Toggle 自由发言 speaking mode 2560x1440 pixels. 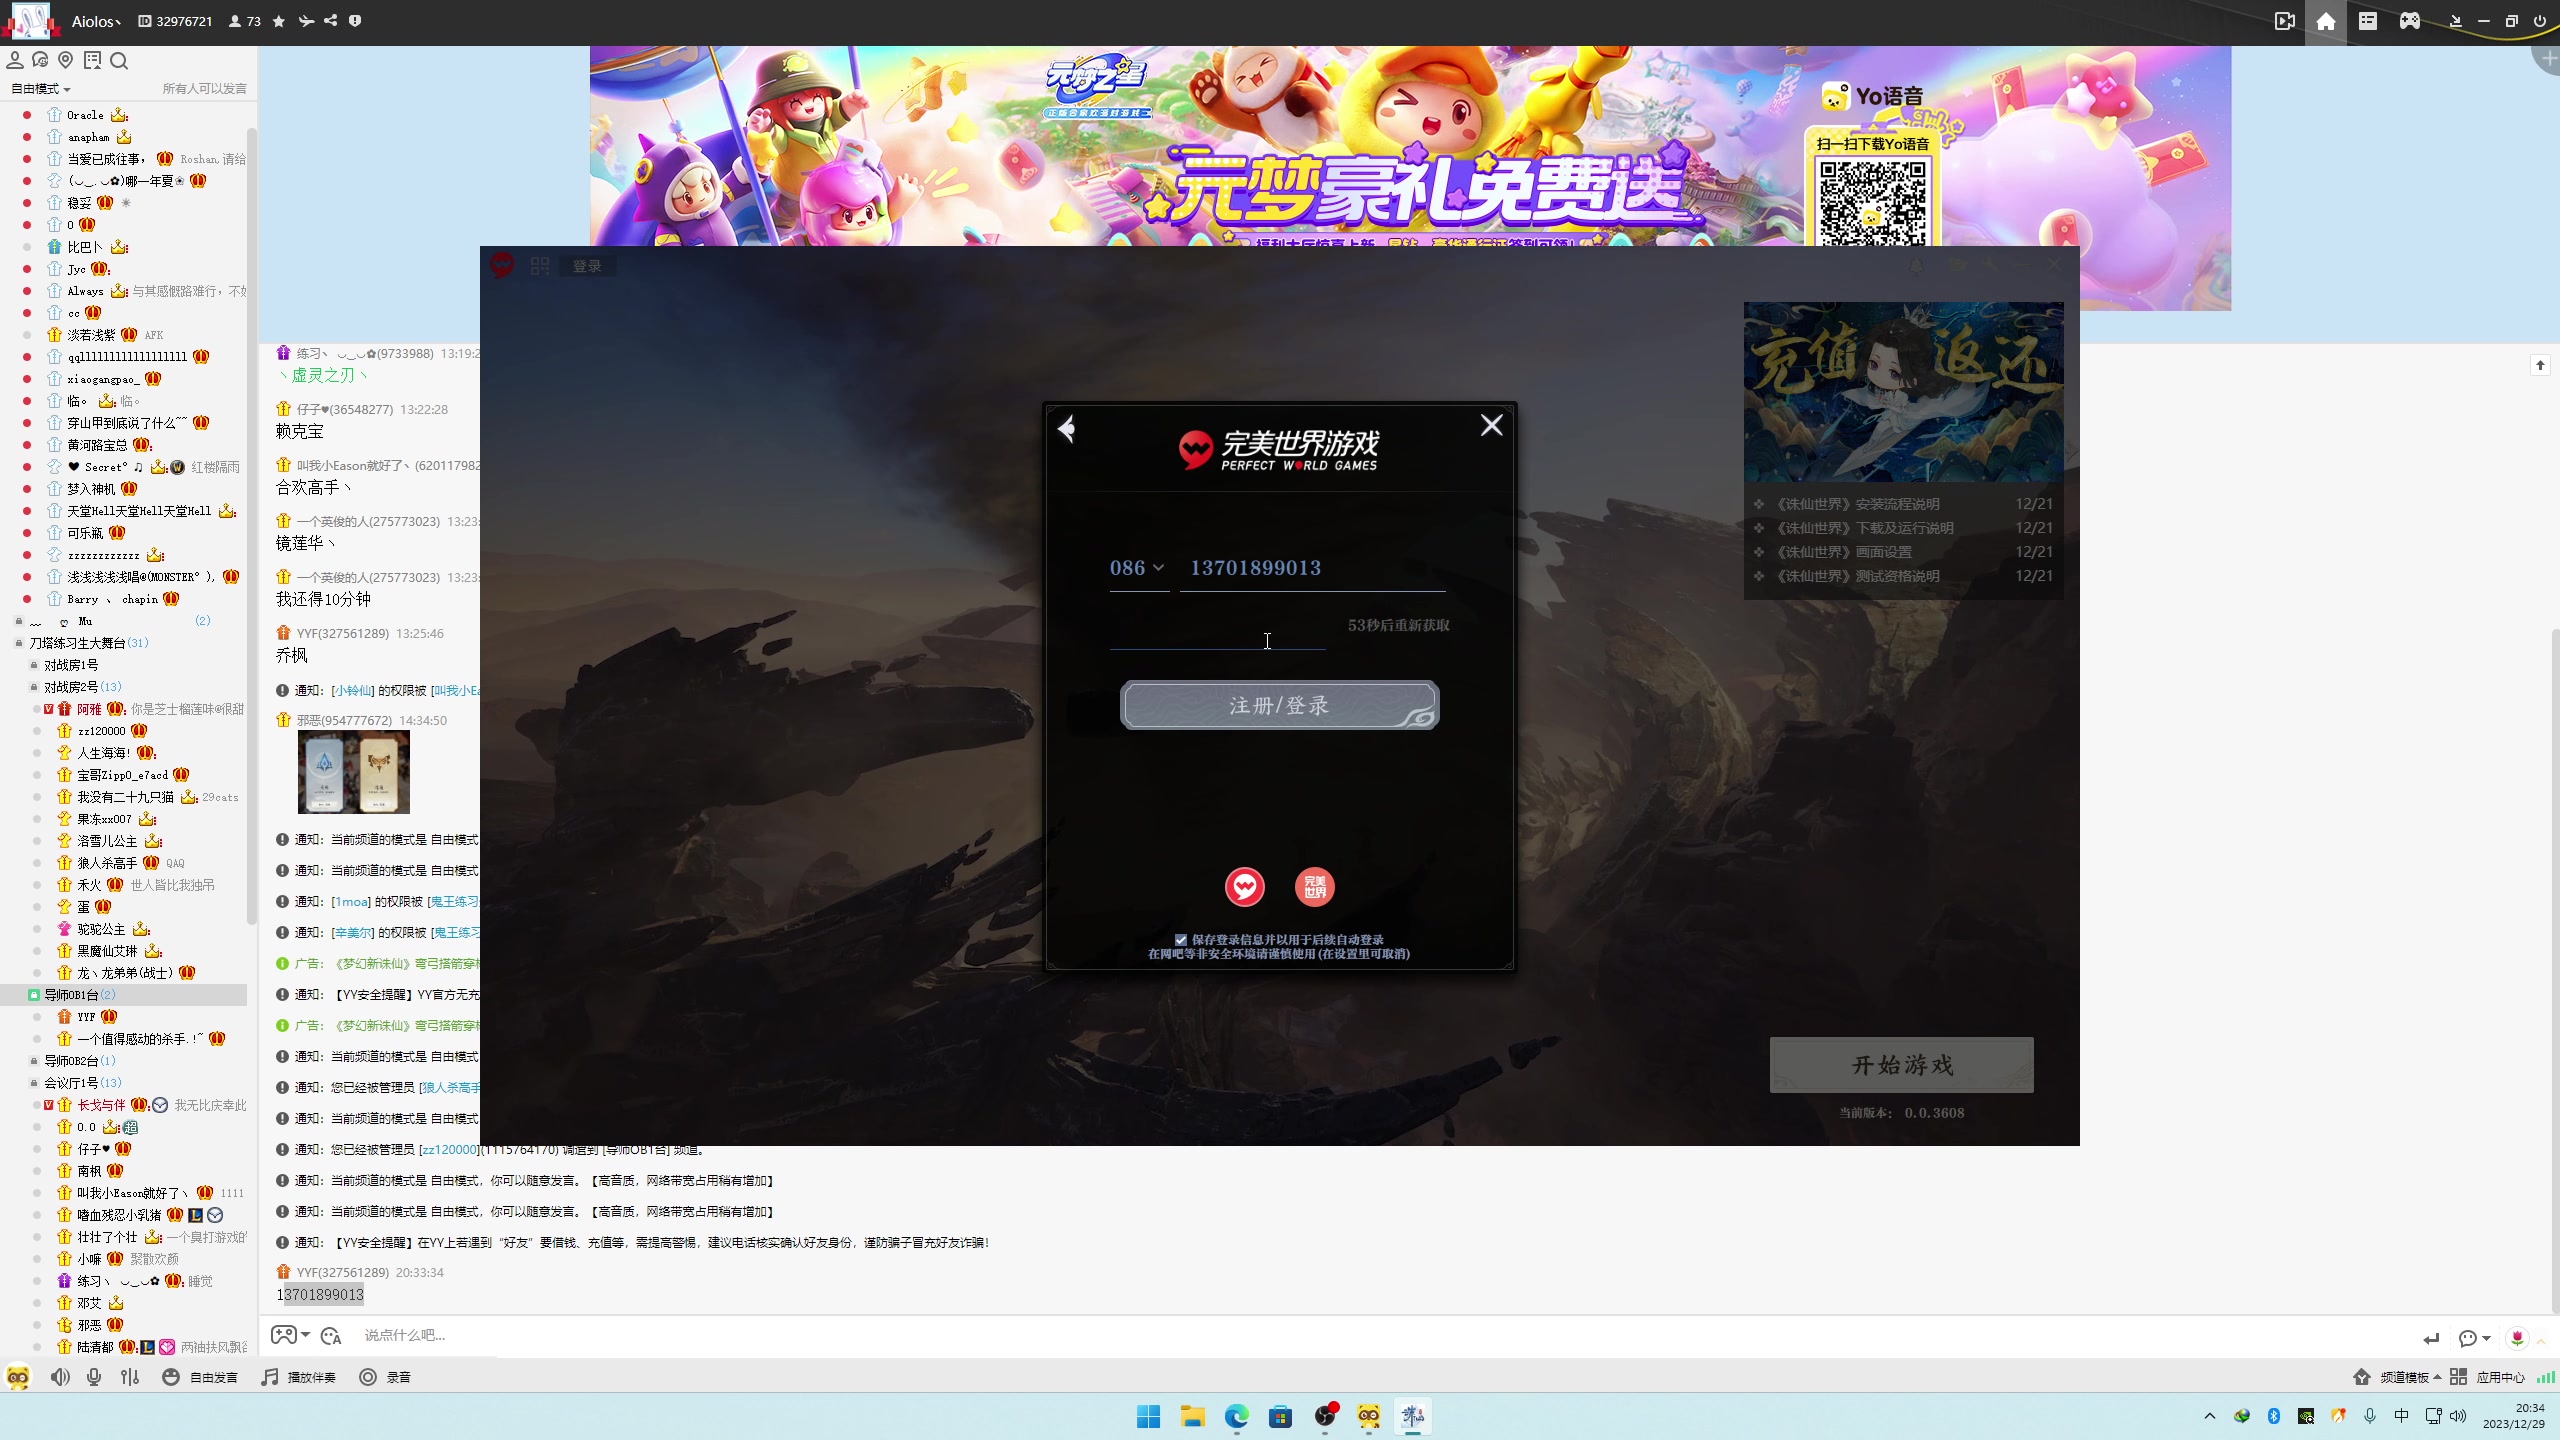click(200, 1377)
